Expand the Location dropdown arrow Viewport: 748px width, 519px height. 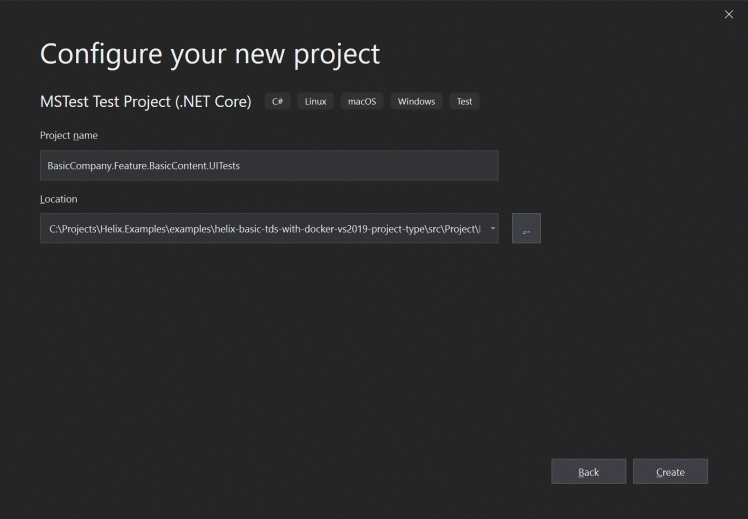pyautogui.click(x=492, y=228)
